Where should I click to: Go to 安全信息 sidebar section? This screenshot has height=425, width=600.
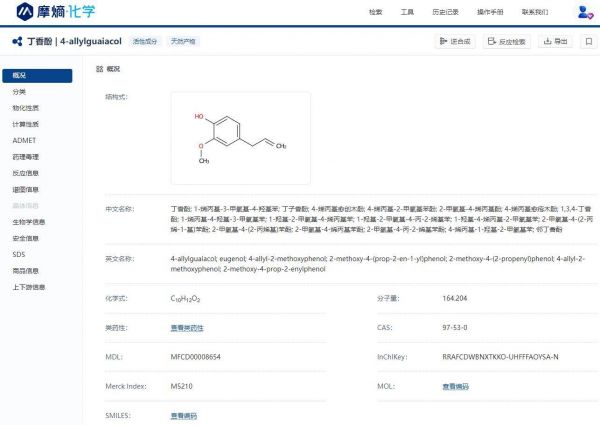[26, 238]
